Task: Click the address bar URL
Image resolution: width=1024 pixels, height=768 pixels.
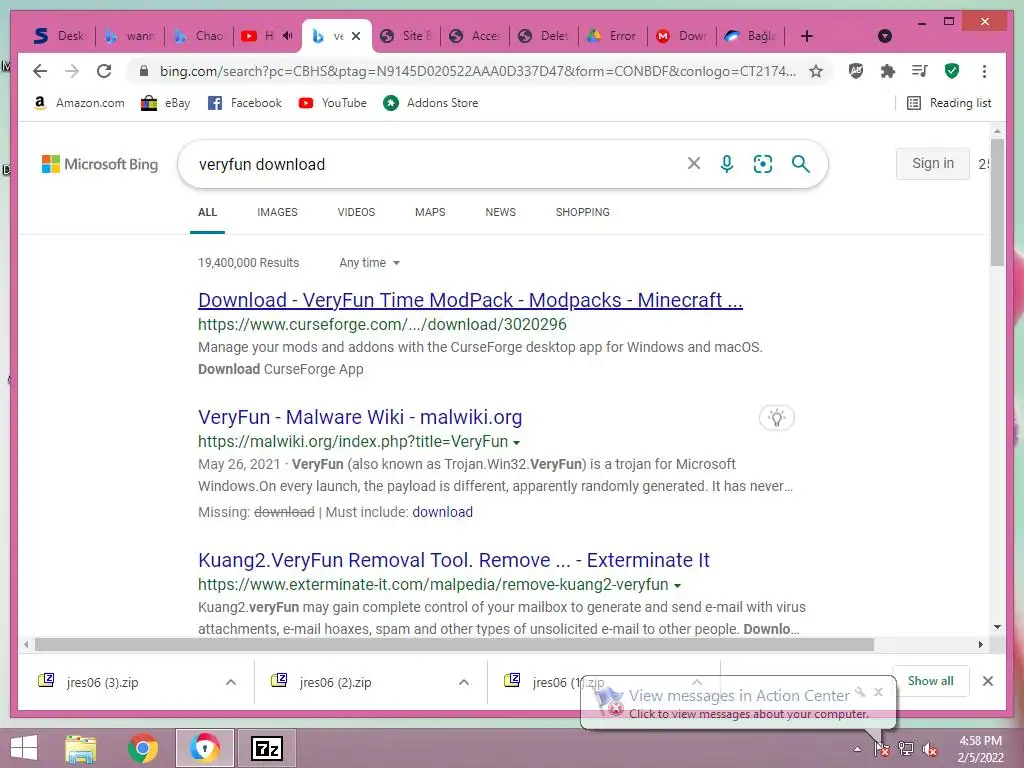Action: 477,71
